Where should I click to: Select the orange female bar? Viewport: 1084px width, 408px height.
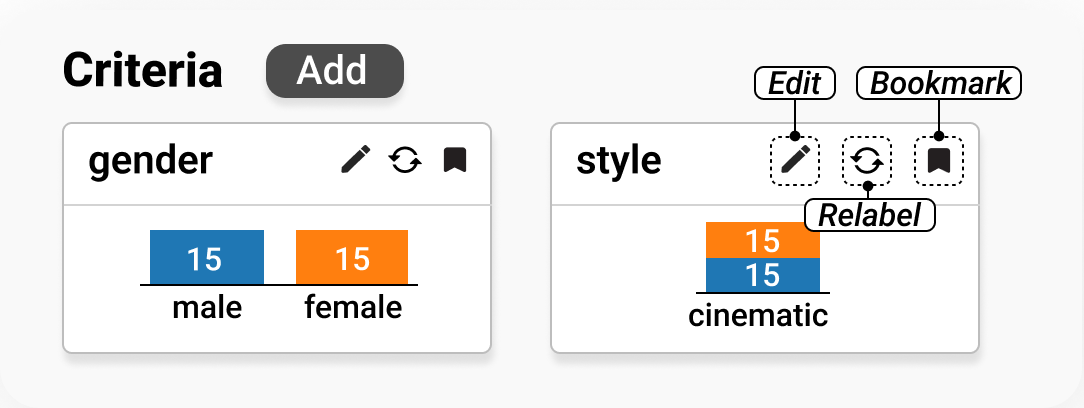coord(352,257)
